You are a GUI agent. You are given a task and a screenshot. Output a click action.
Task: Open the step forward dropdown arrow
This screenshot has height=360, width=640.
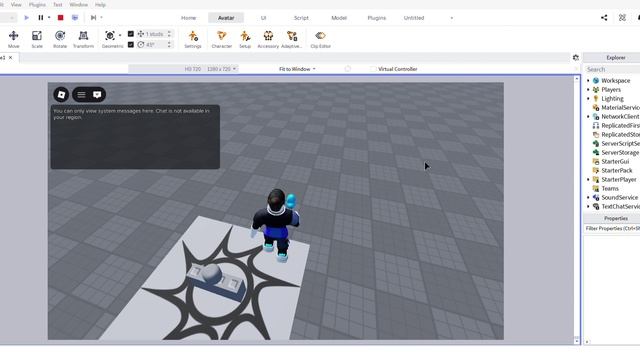(101, 18)
